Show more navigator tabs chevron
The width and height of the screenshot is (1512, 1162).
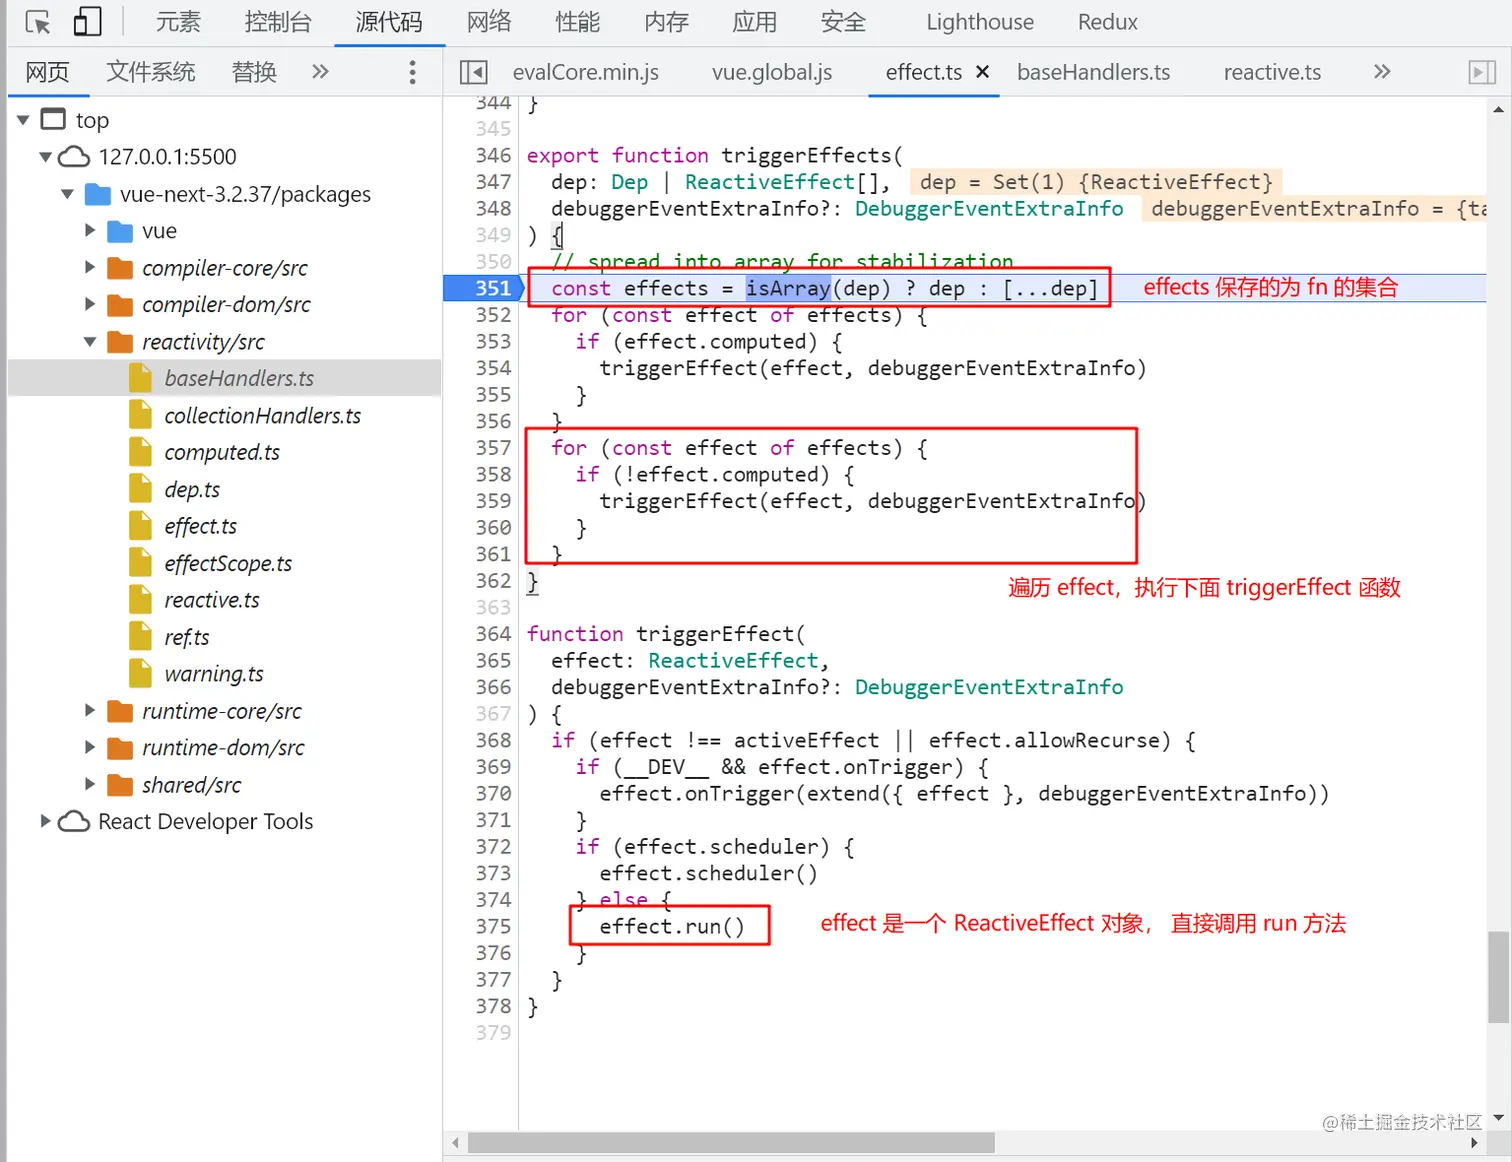coord(320,71)
